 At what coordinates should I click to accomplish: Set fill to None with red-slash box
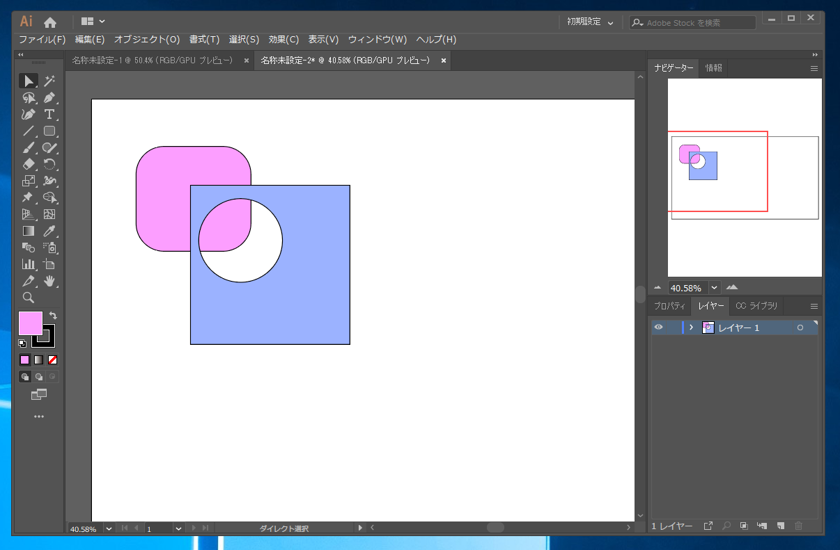(53, 360)
